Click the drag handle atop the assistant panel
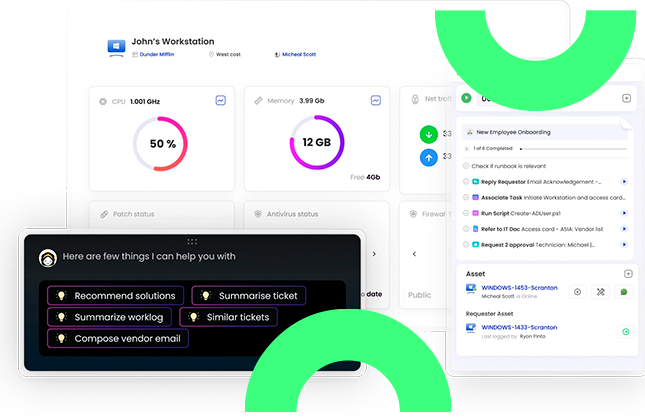 click(x=192, y=241)
